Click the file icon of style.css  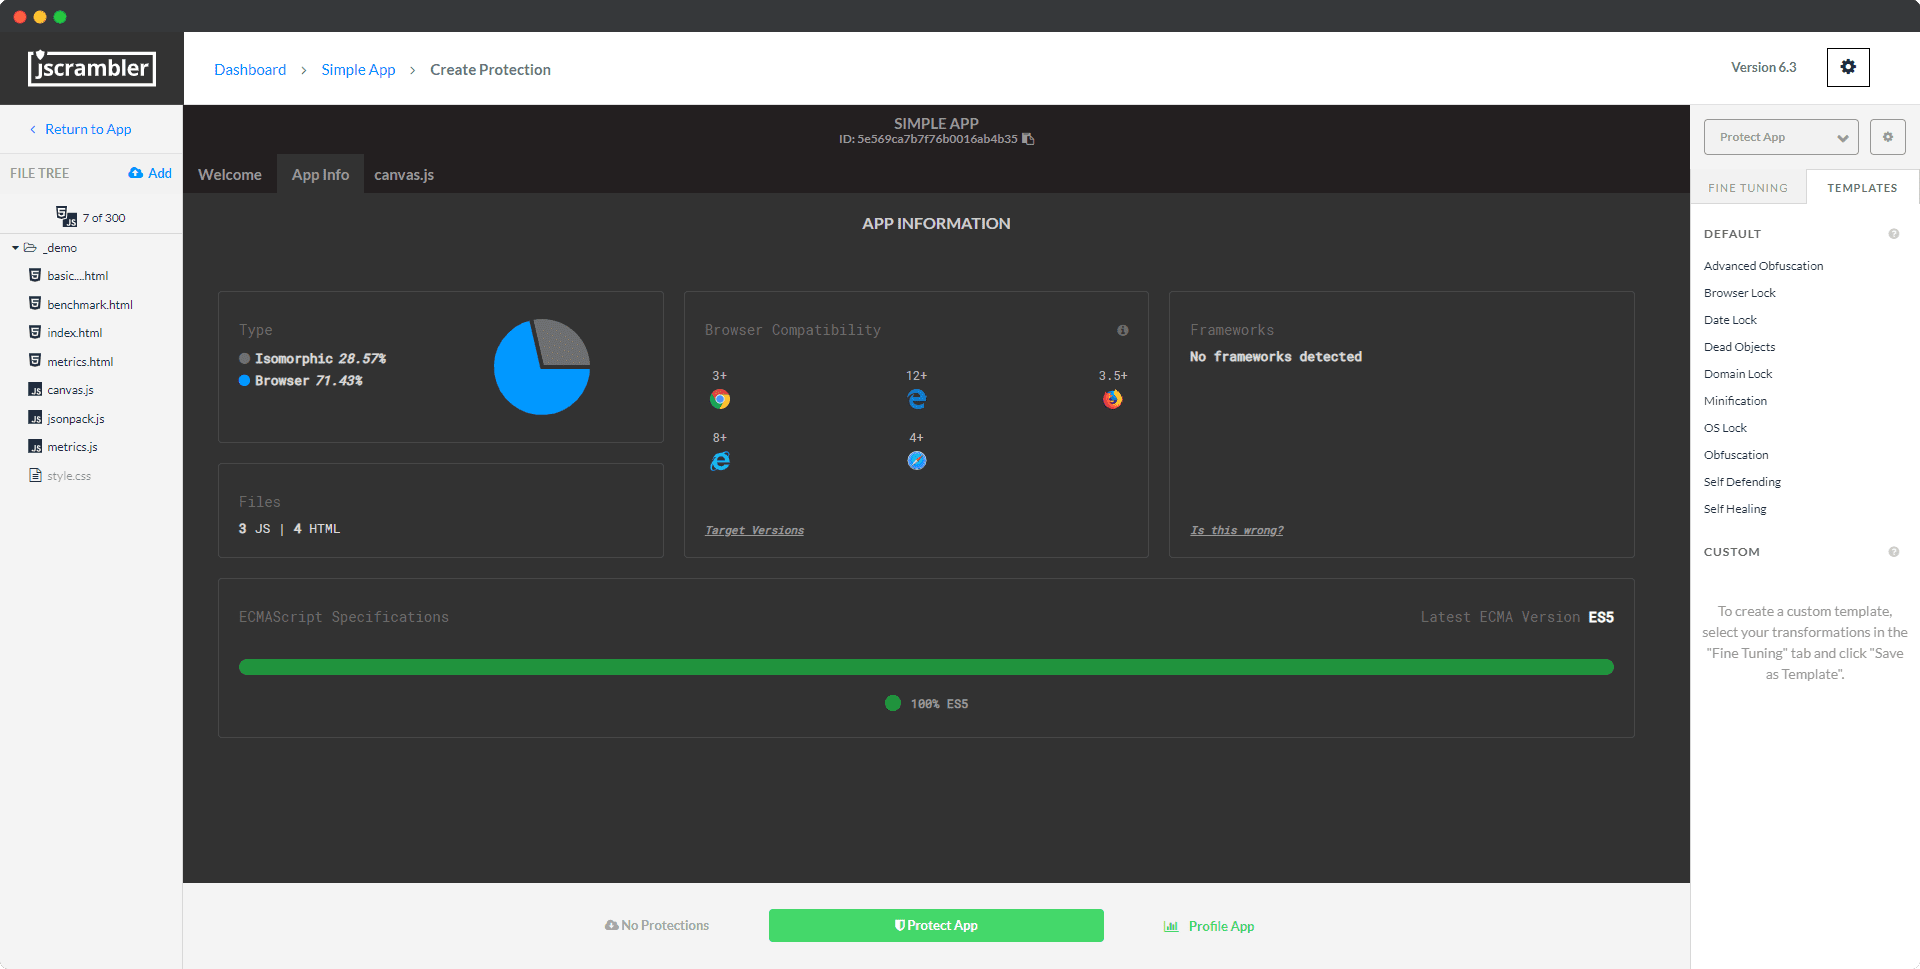coord(35,476)
